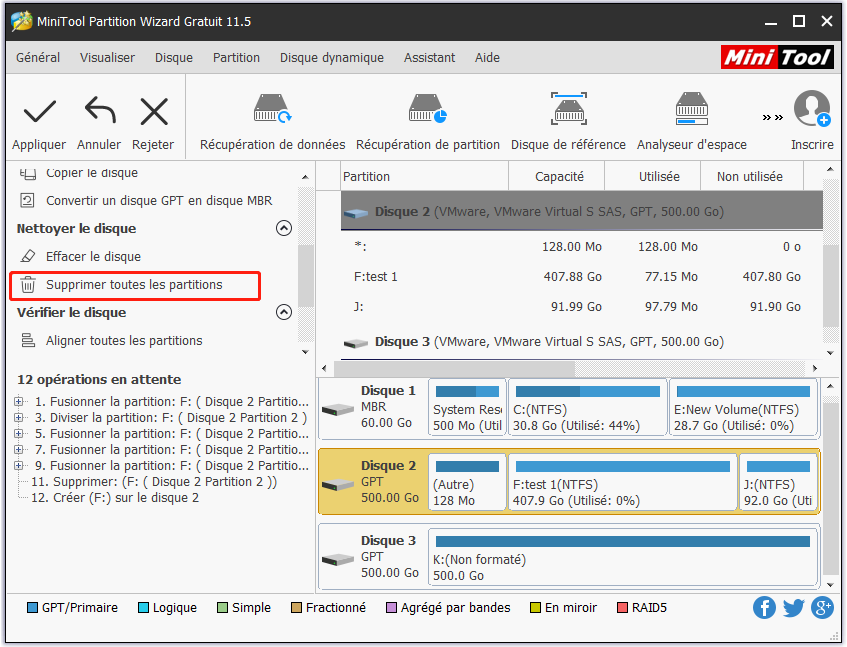Select F:test 1(NTFS) 407.9 Go block
Image resolution: width=847 pixels, height=647 pixels.
click(x=622, y=482)
